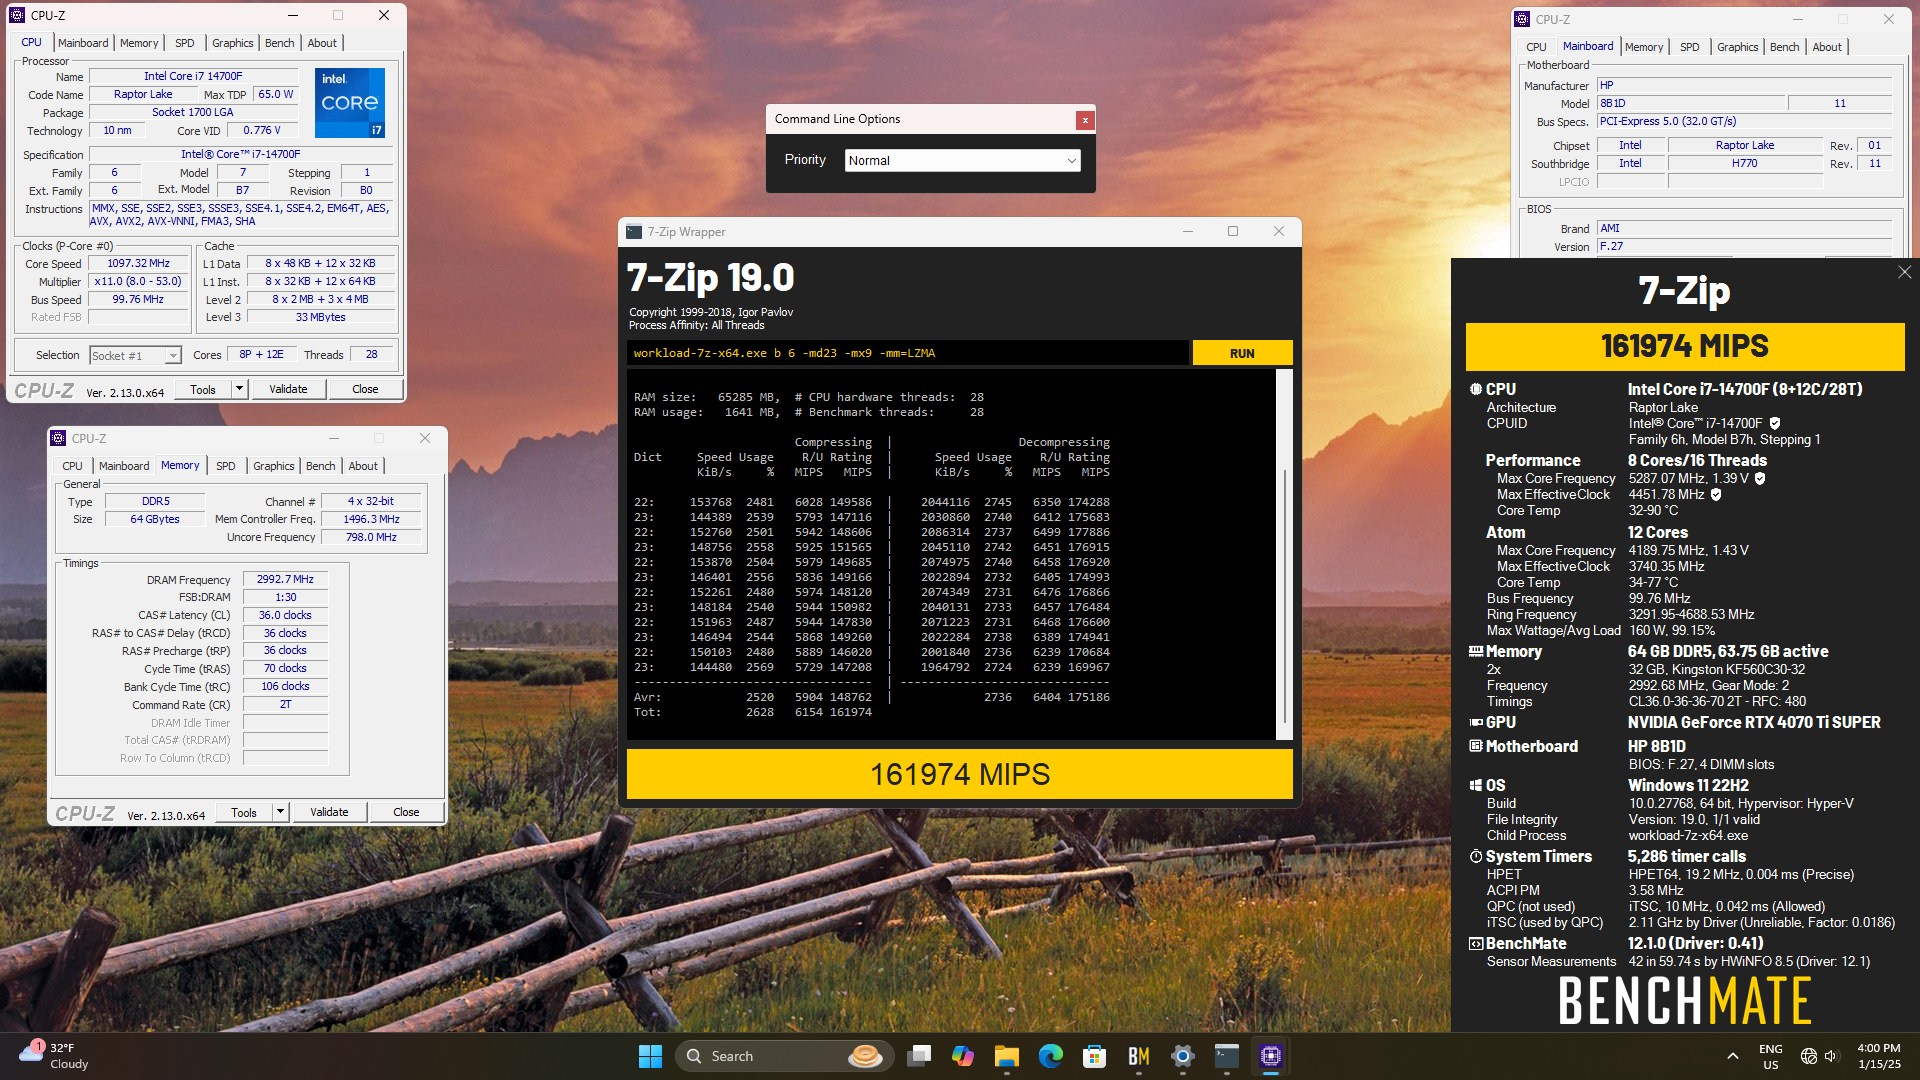
Task: Click the Intel Core i7 logo in CPU-Z
Action: point(350,102)
